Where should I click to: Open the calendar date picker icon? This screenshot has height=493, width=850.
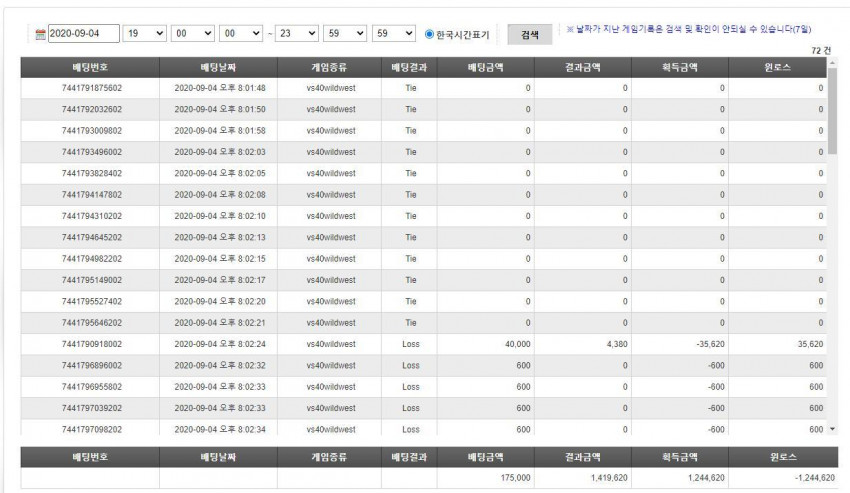40,34
